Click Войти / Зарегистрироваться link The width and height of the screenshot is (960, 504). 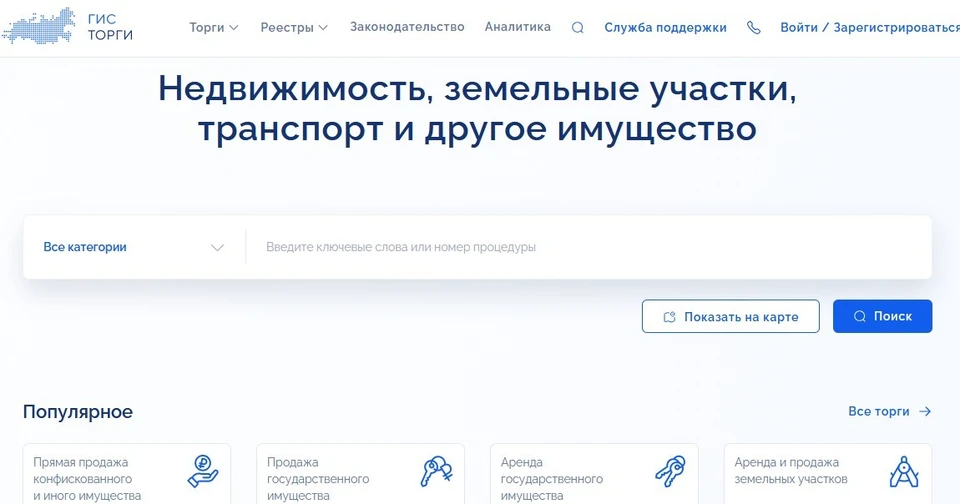click(x=870, y=28)
